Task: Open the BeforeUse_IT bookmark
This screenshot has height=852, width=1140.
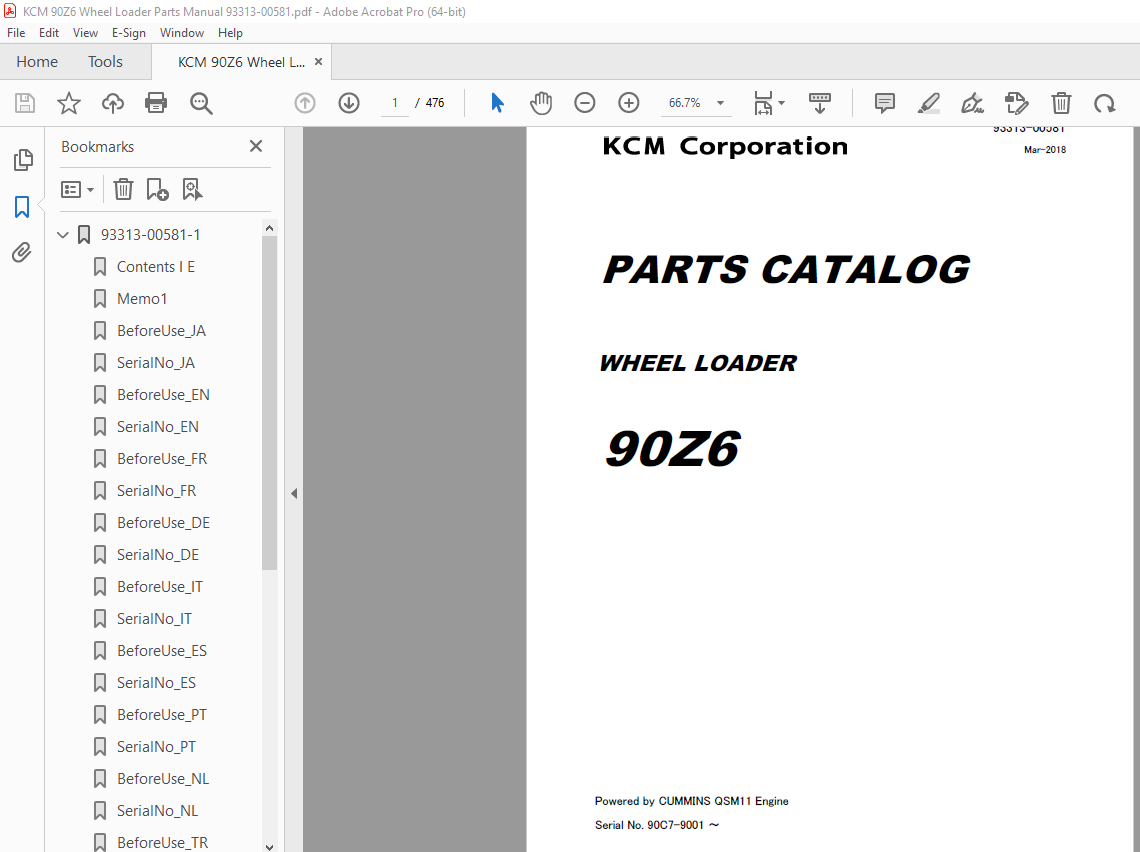Action: pyautogui.click(x=160, y=587)
